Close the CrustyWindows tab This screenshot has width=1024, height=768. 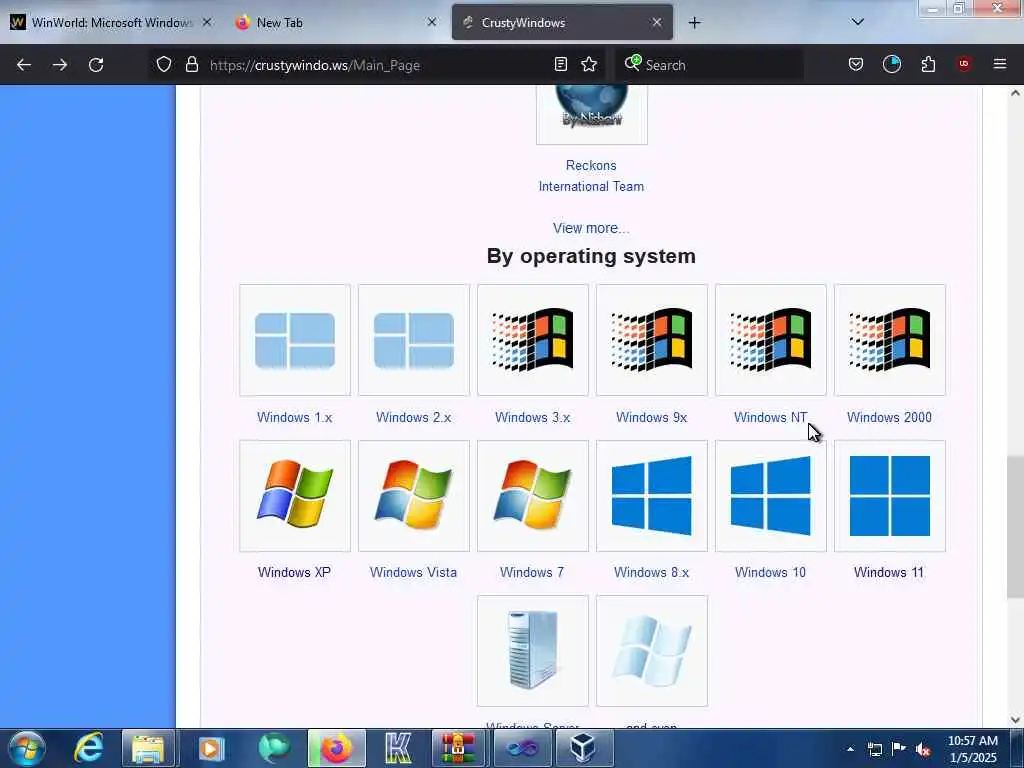point(657,22)
